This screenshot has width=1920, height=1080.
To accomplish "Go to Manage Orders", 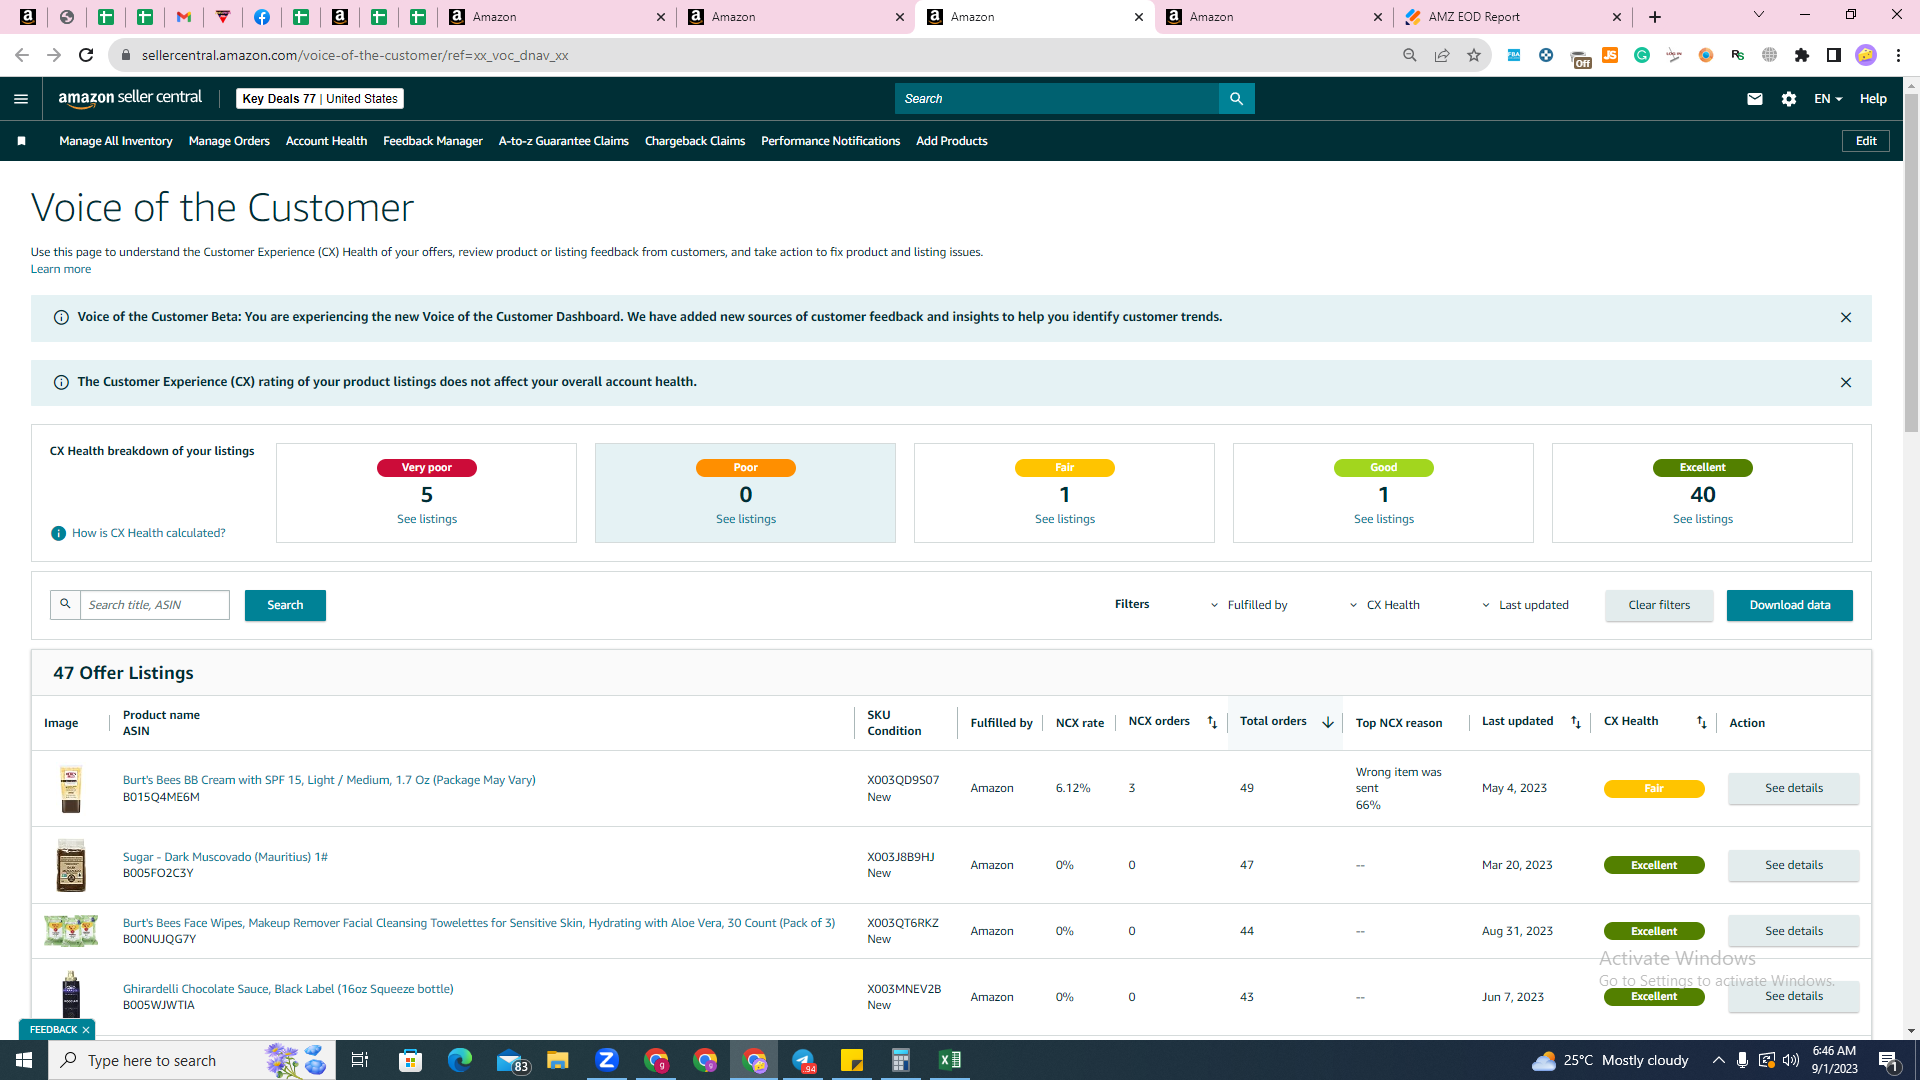I will [x=229, y=141].
